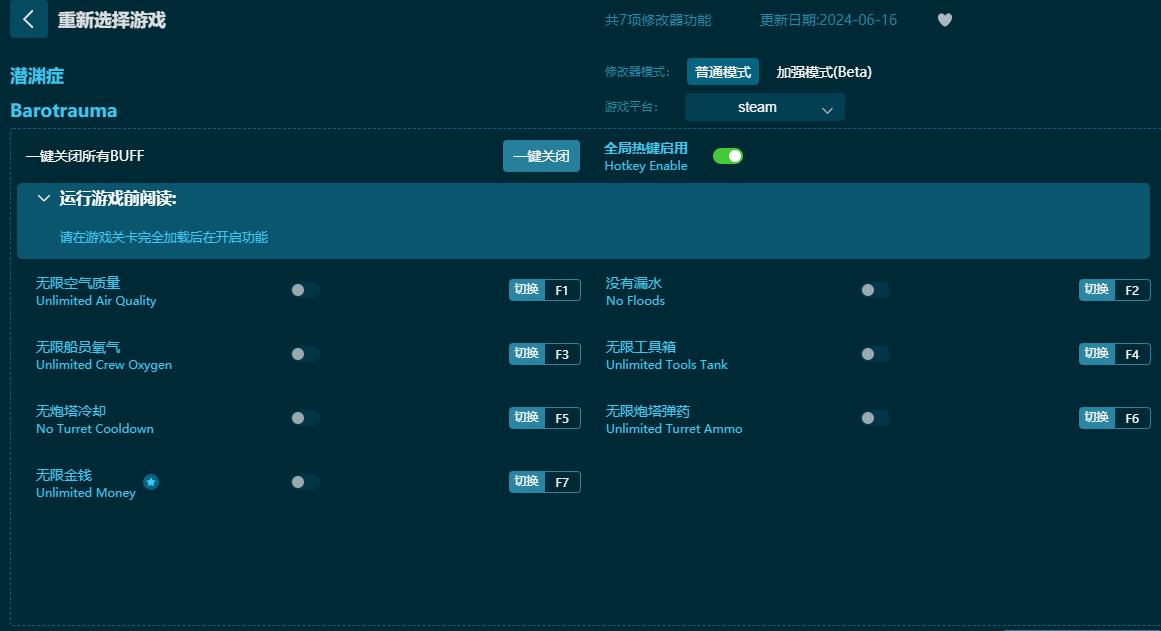
Task: Click 切换 button for F3 hotkey
Action: pos(526,354)
